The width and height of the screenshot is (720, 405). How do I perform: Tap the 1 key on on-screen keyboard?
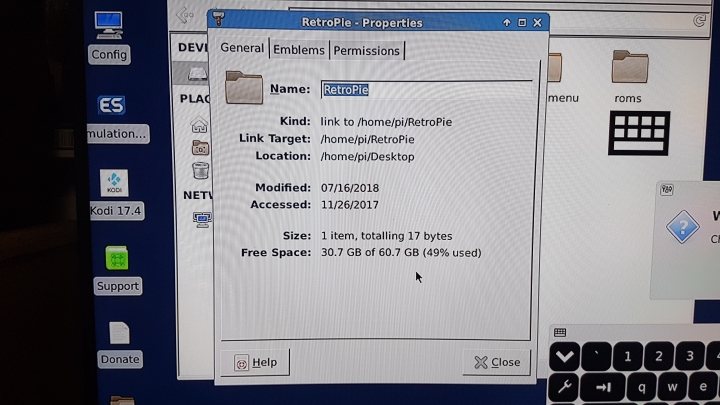(x=627, y=356)
